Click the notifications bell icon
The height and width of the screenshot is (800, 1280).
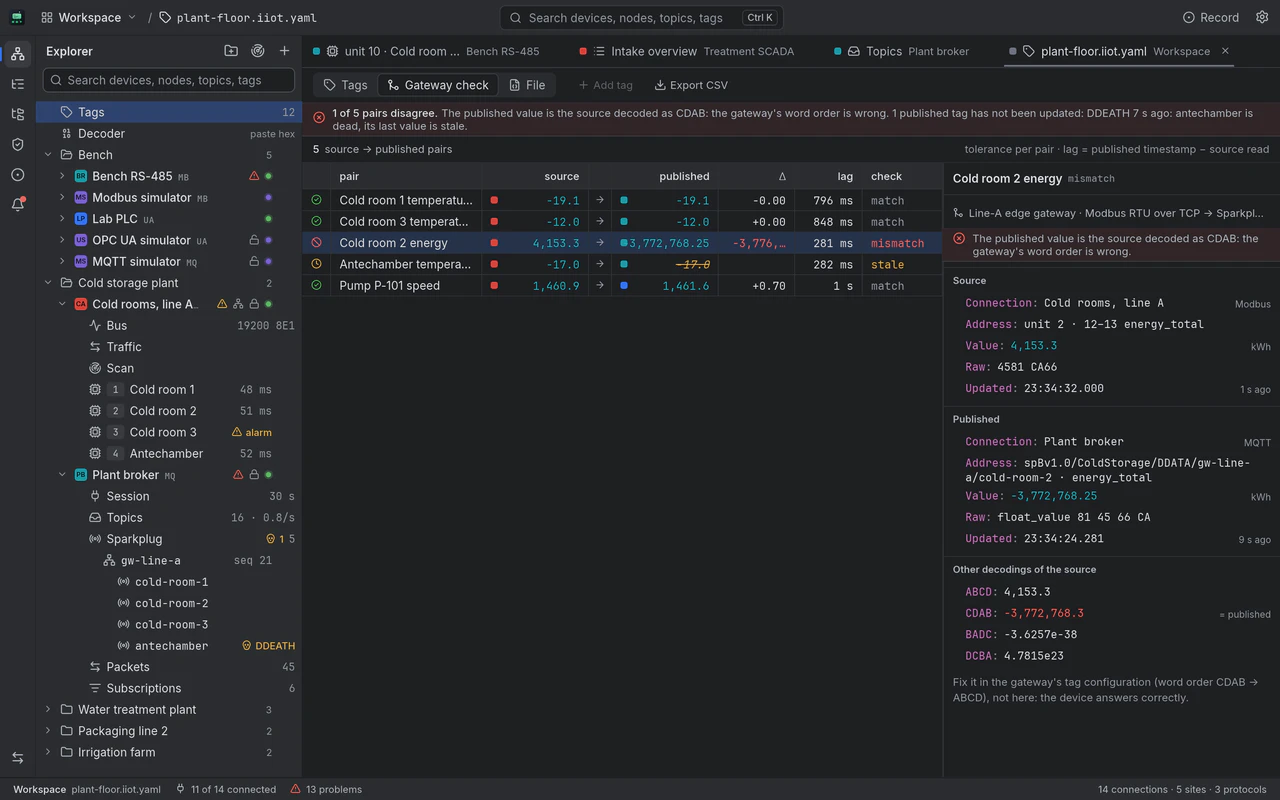(x=18, y=204)
